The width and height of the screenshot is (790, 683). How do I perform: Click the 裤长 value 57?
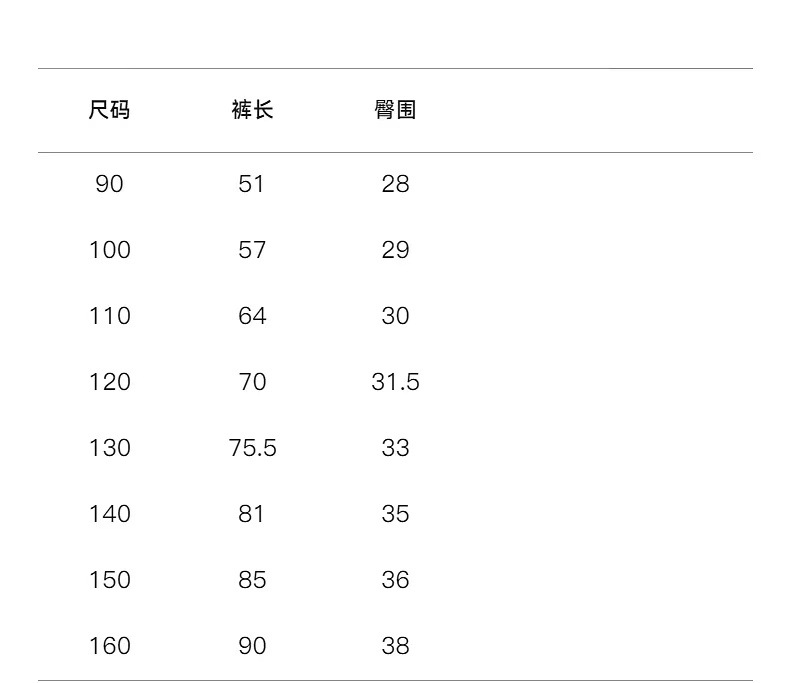(x=252, y=250)
